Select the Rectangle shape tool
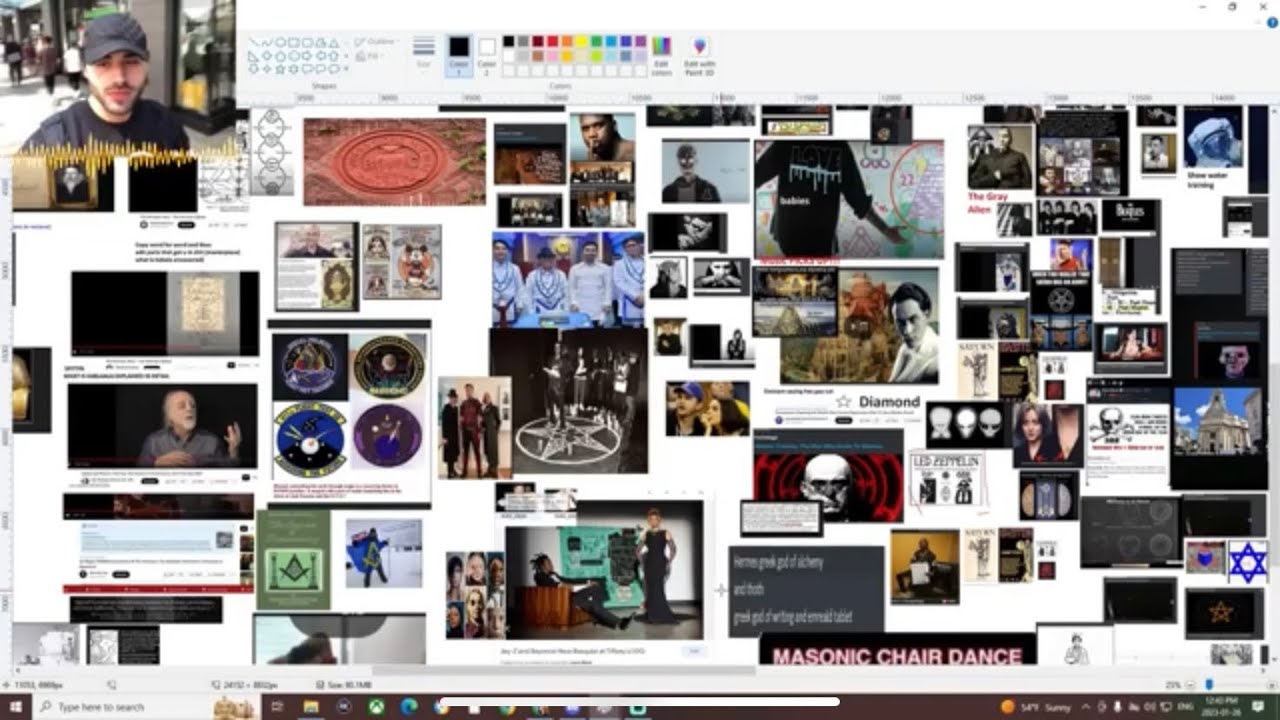1280x720 pixels. [x=293, y=43]
